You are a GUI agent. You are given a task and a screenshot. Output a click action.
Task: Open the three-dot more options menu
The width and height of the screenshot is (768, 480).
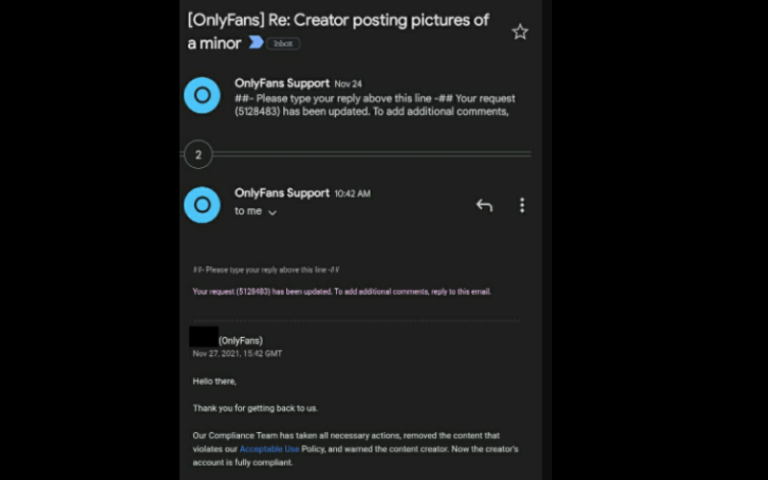tap(521, 205)
